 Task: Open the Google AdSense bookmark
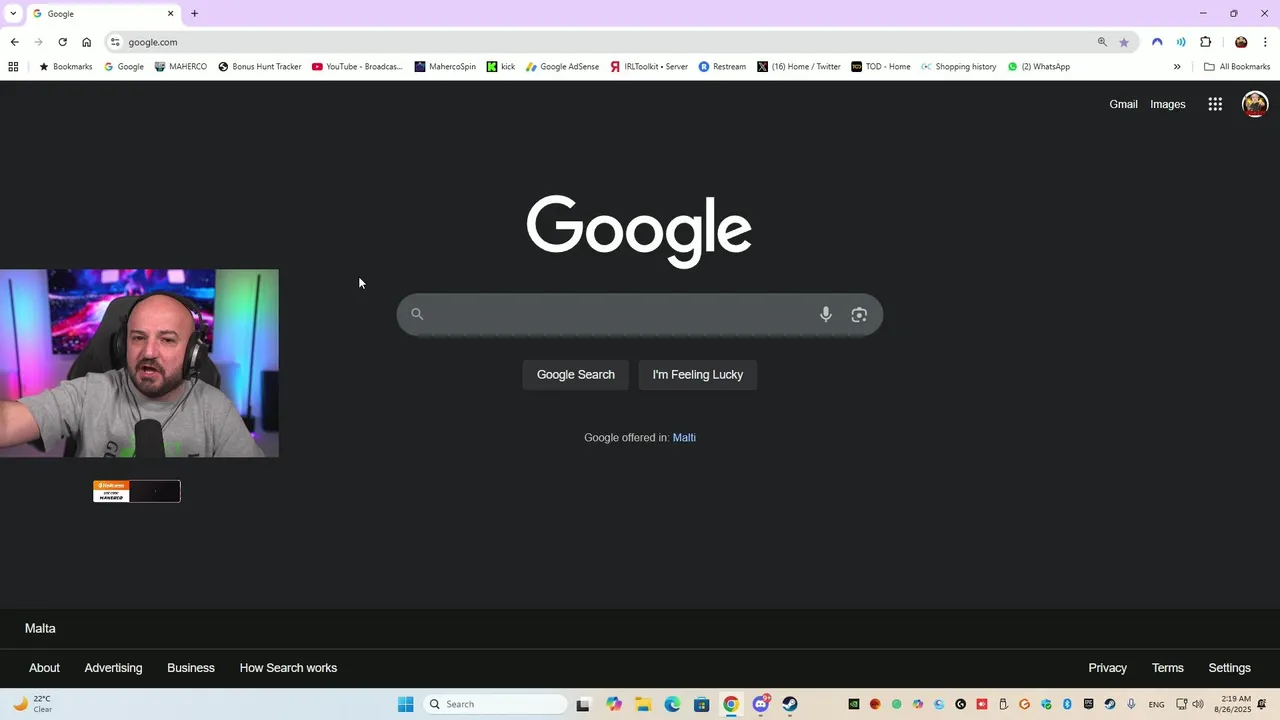(x=562, y=66)
